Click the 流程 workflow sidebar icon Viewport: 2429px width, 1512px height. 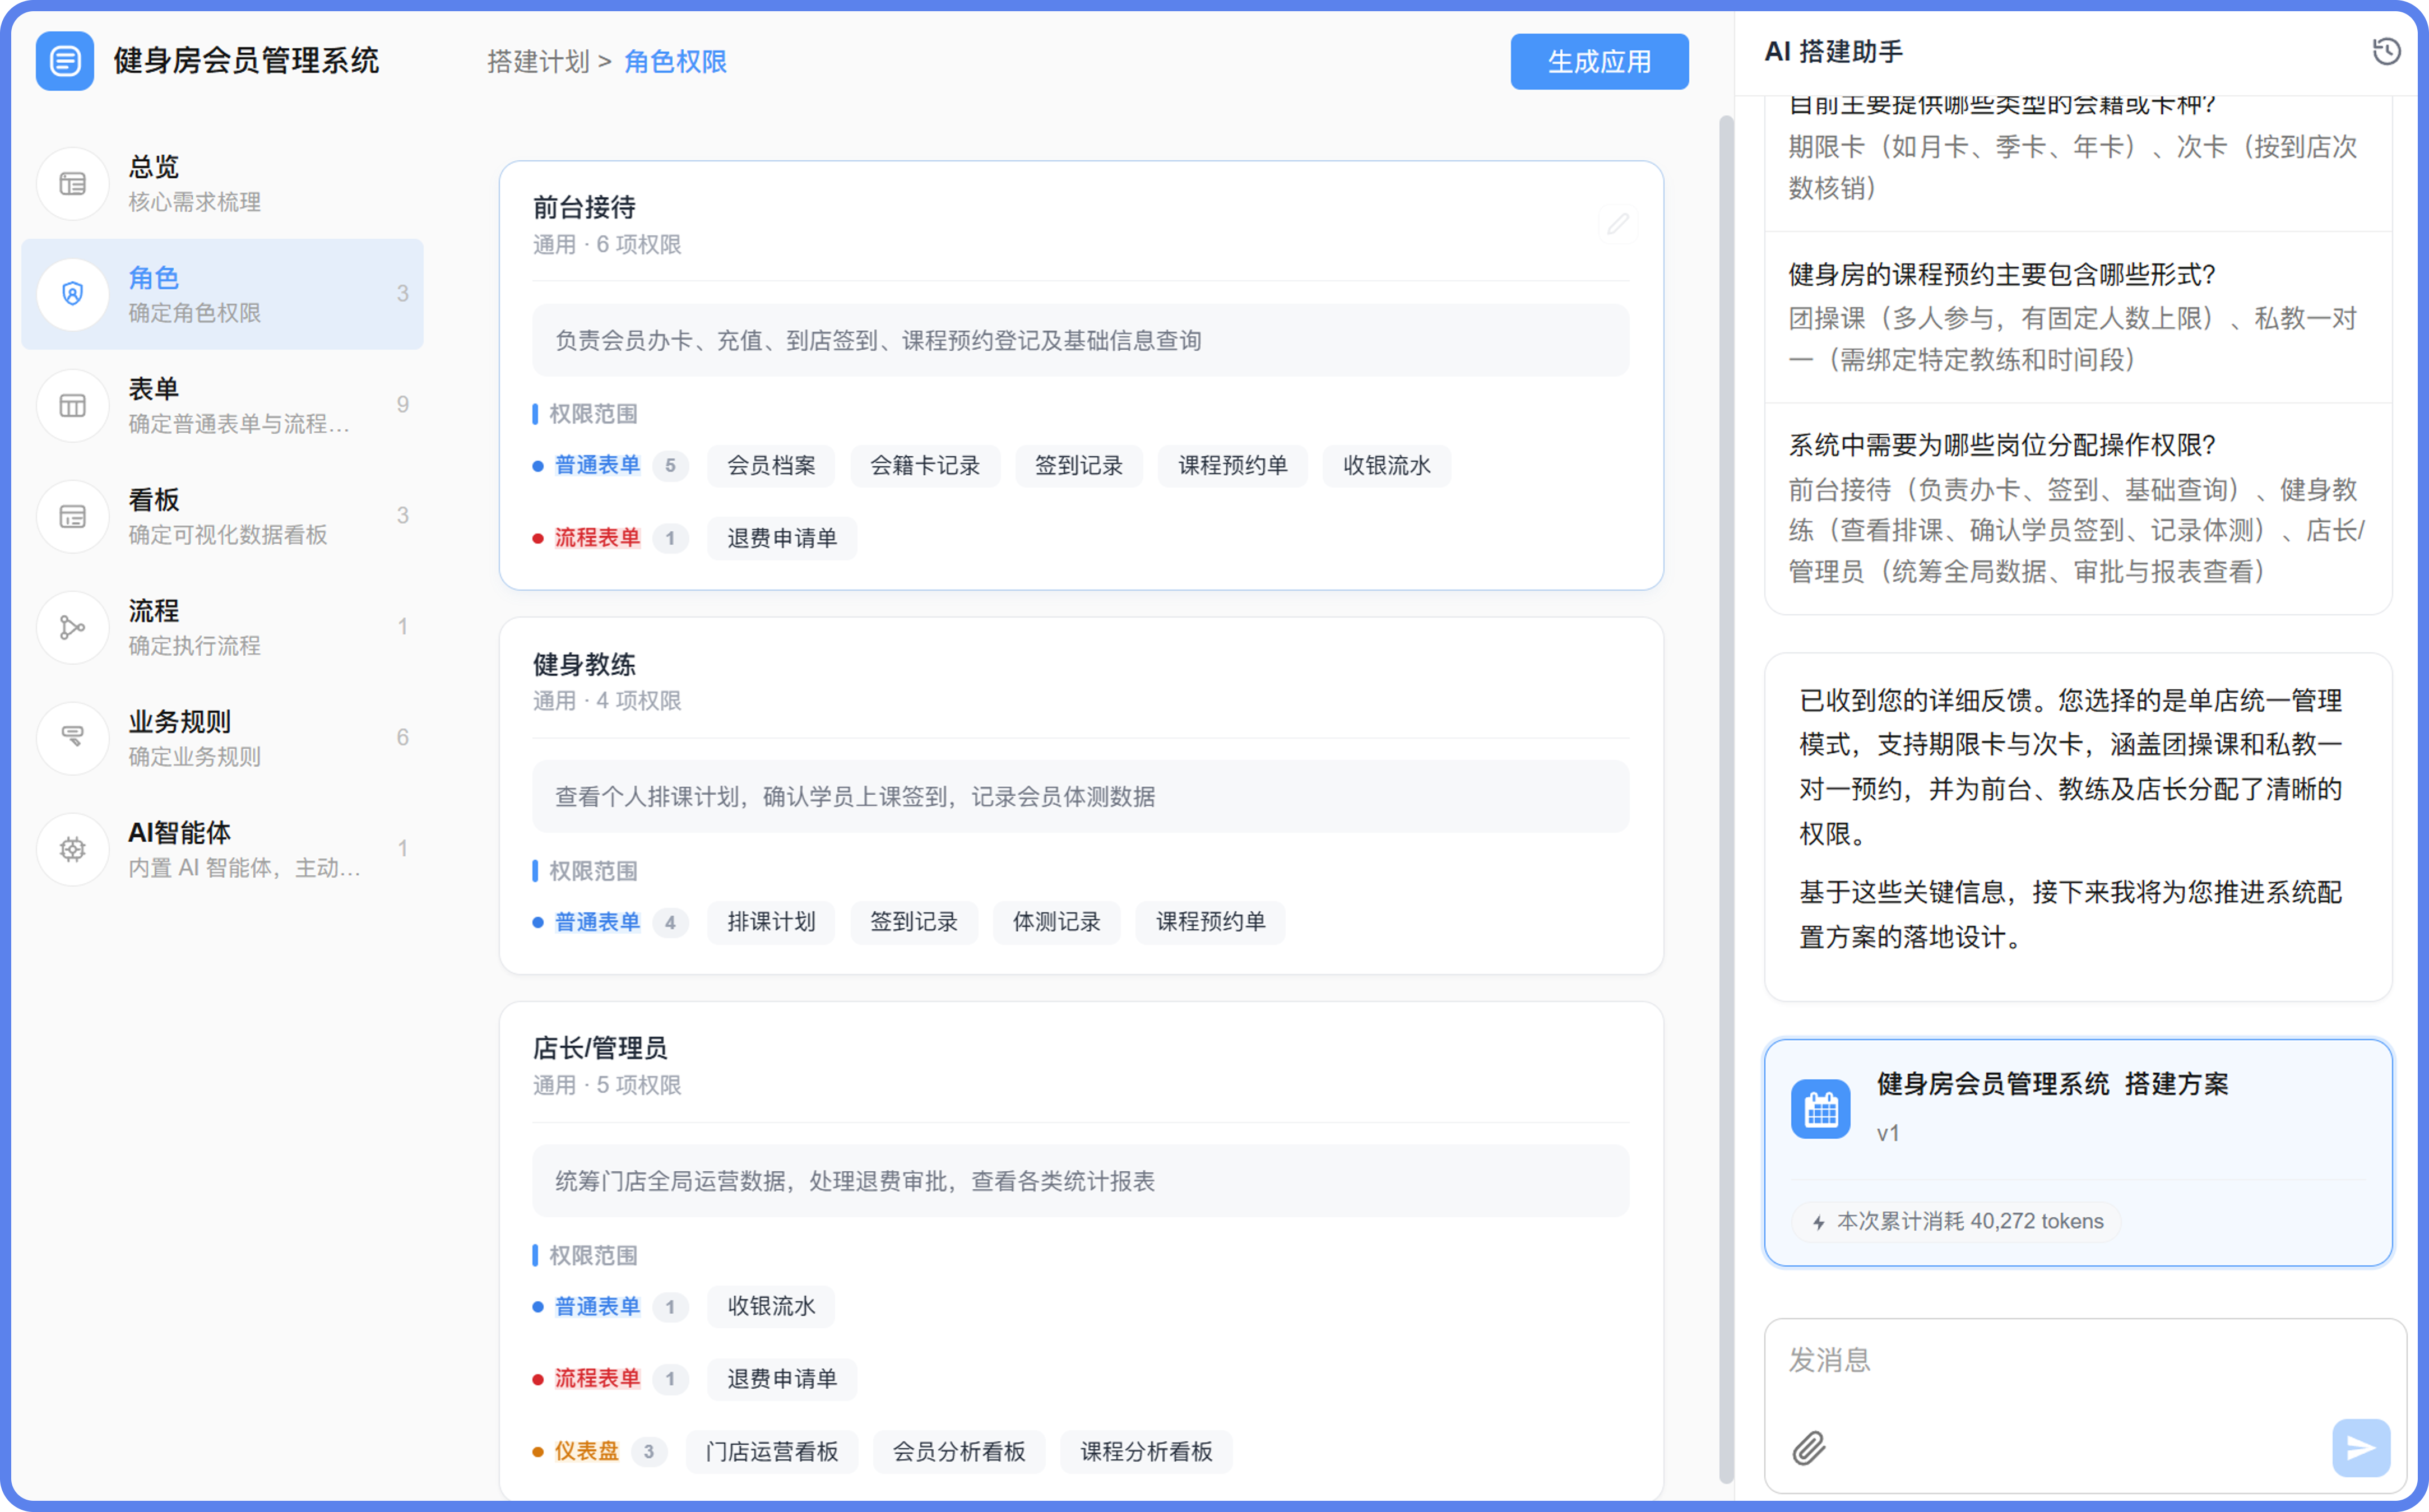point(72,627)
